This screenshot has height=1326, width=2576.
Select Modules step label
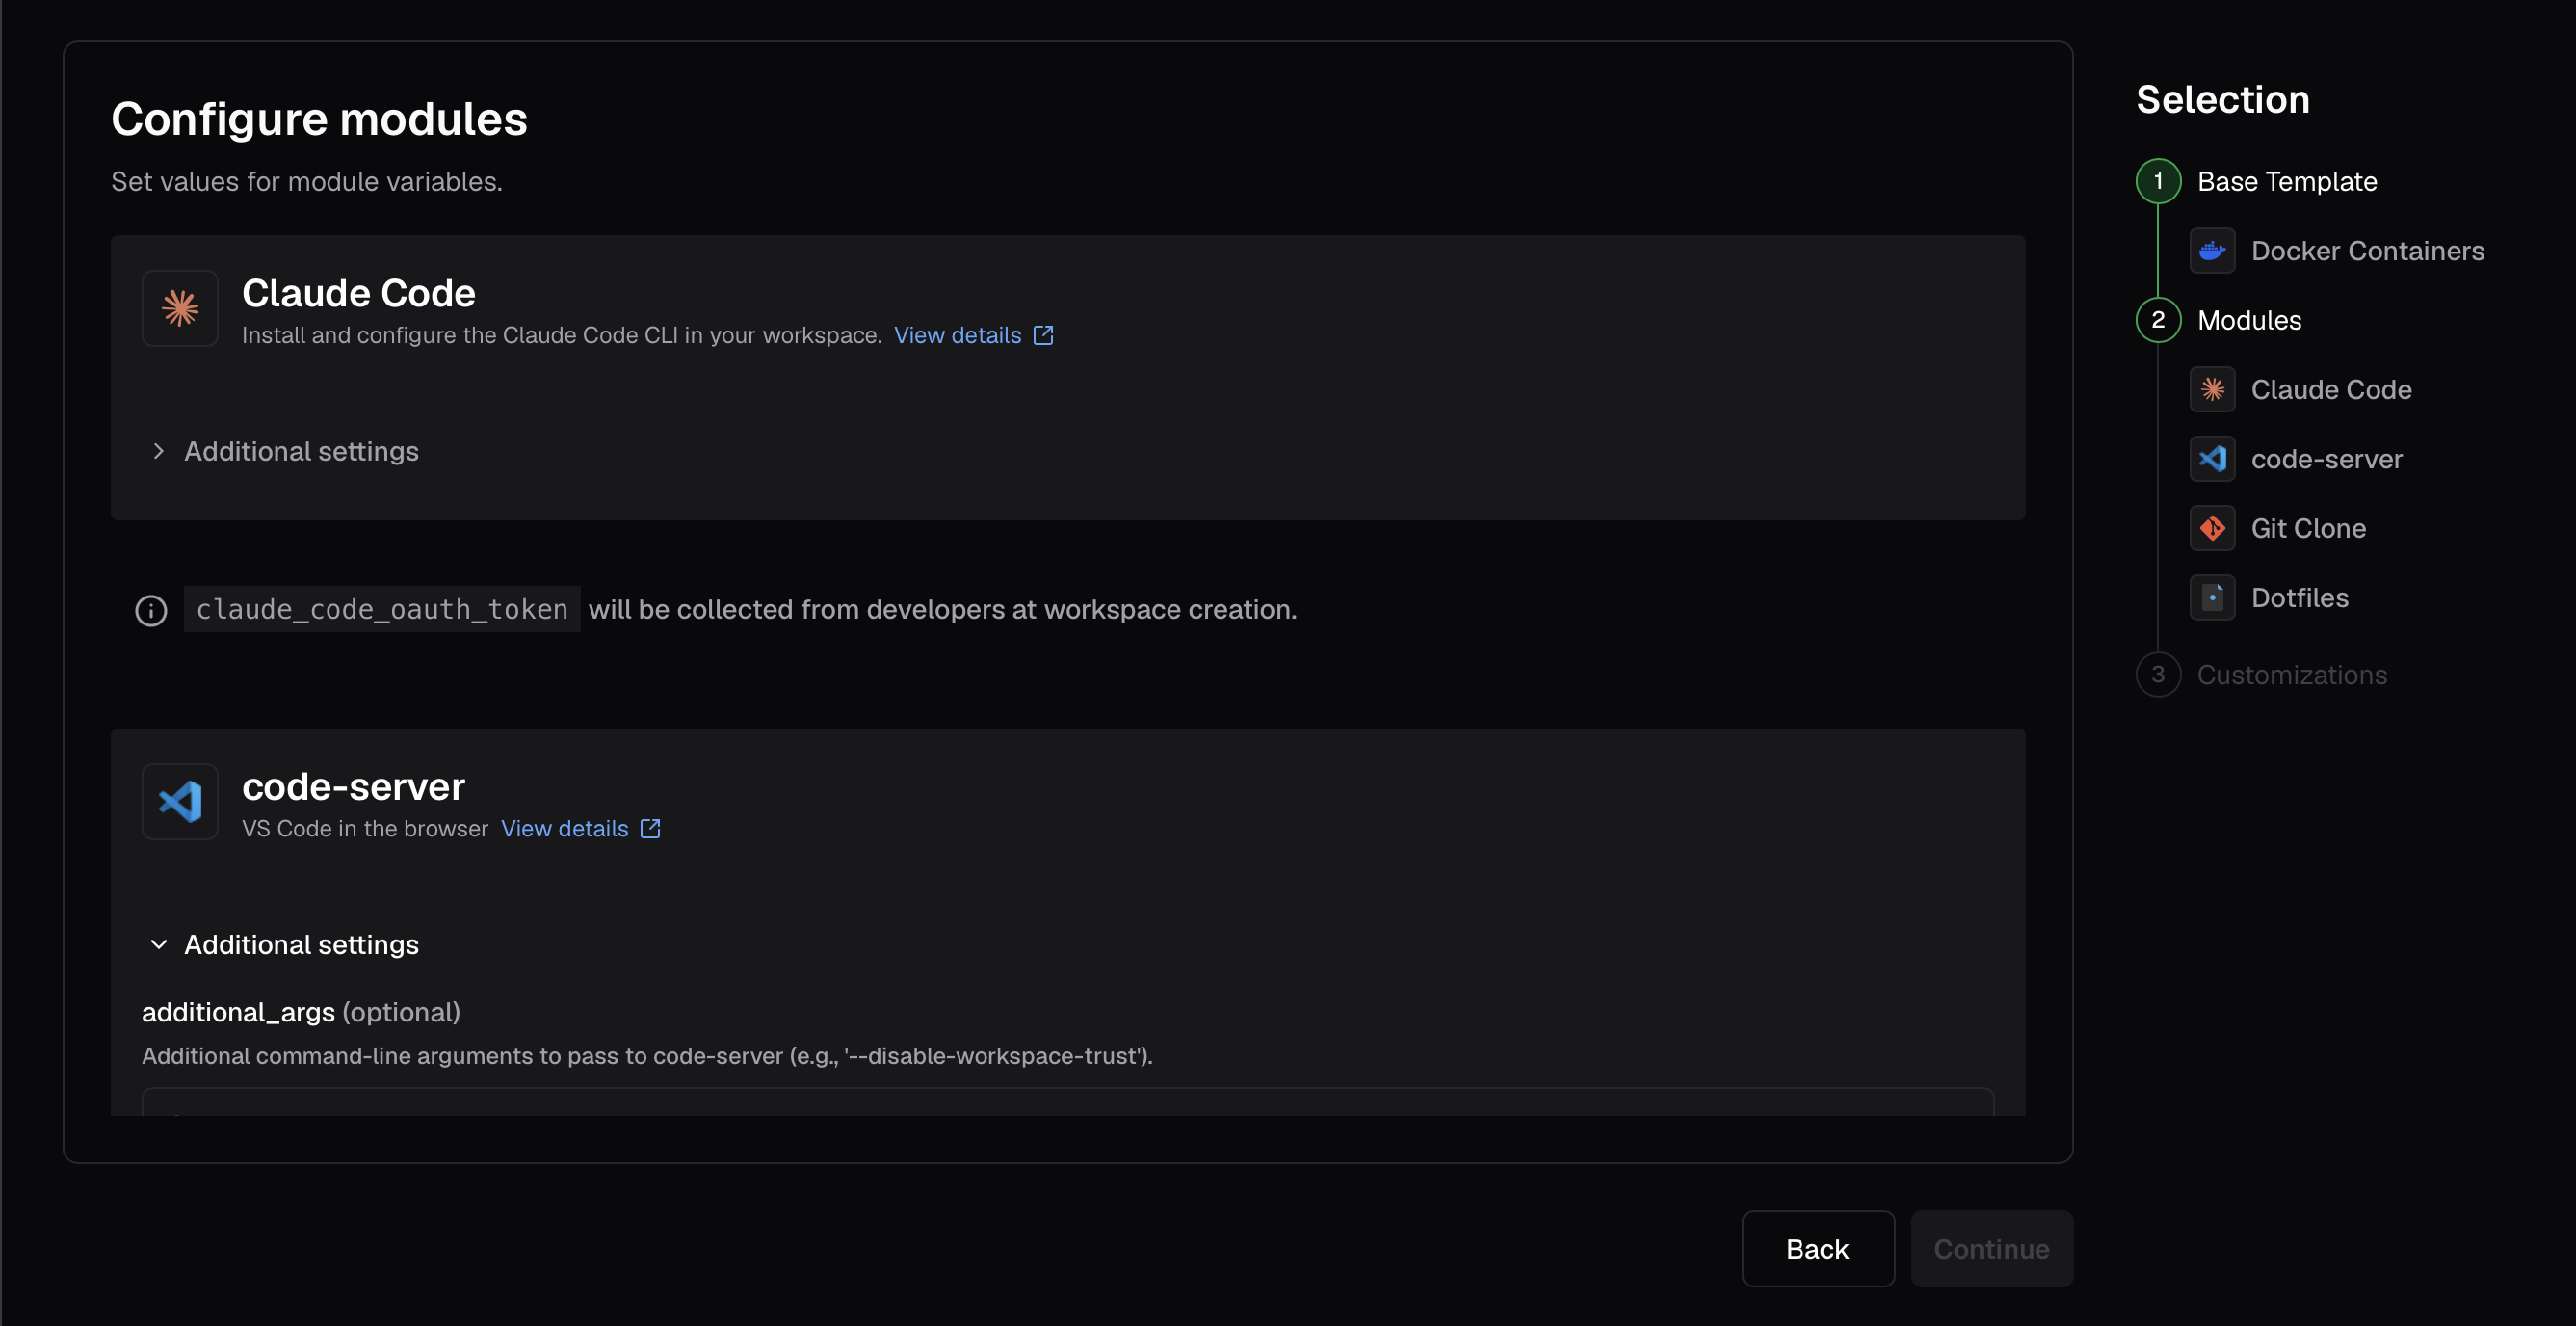(2249, 320)
